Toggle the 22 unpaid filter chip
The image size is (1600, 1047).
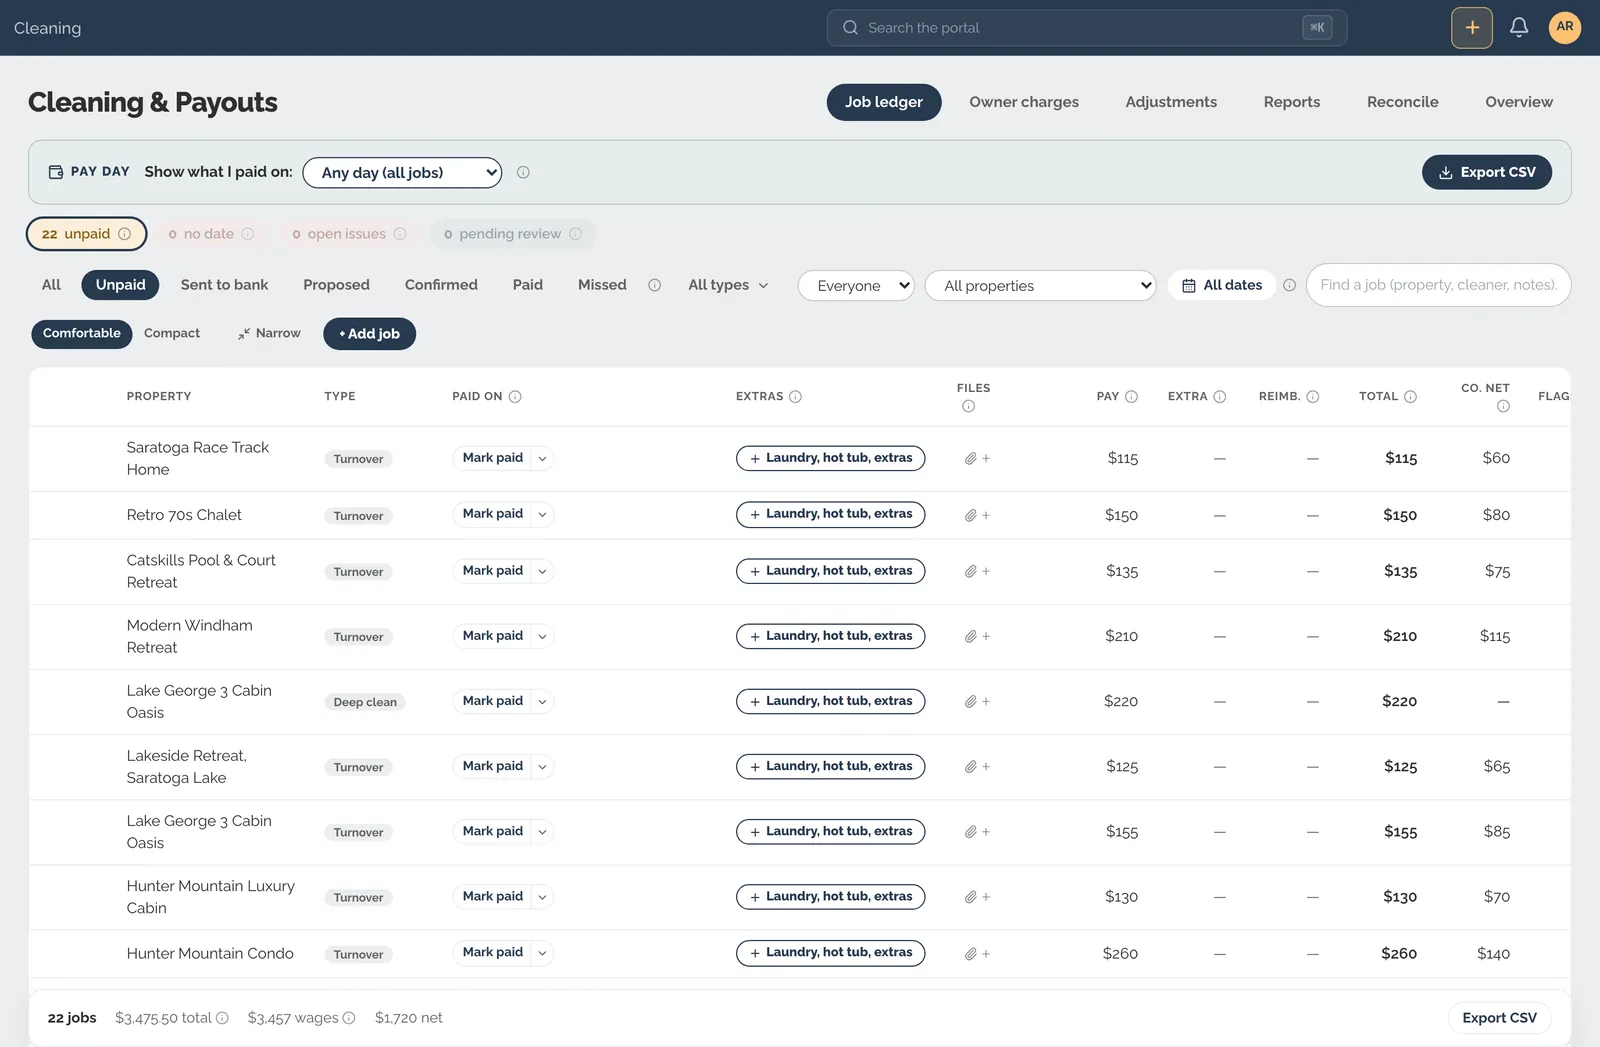(x=86, y=234)
